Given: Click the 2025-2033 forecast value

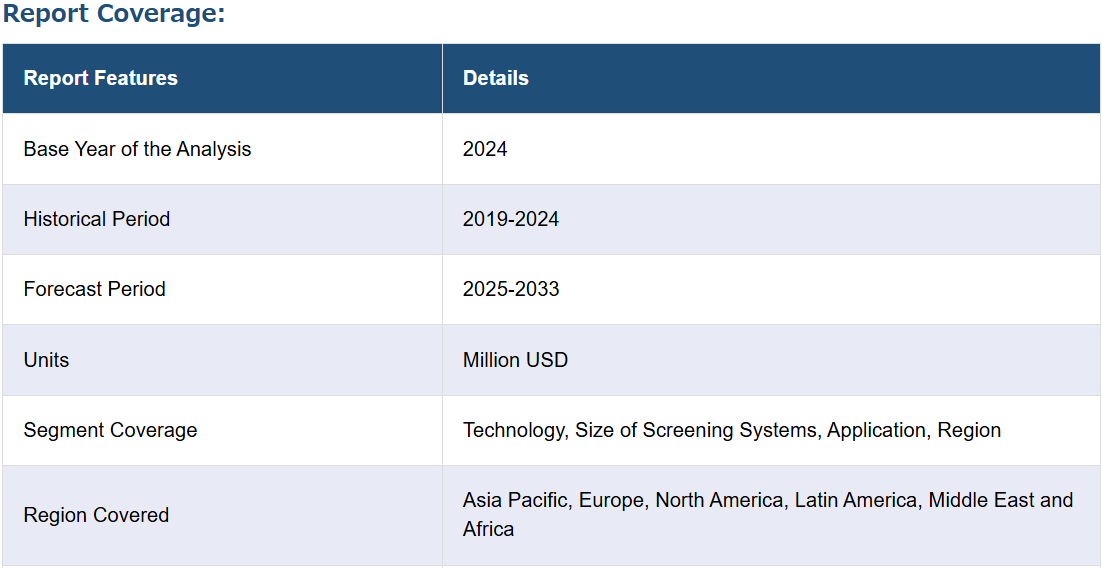Looking at the screenshot, I should pos(511,290).
